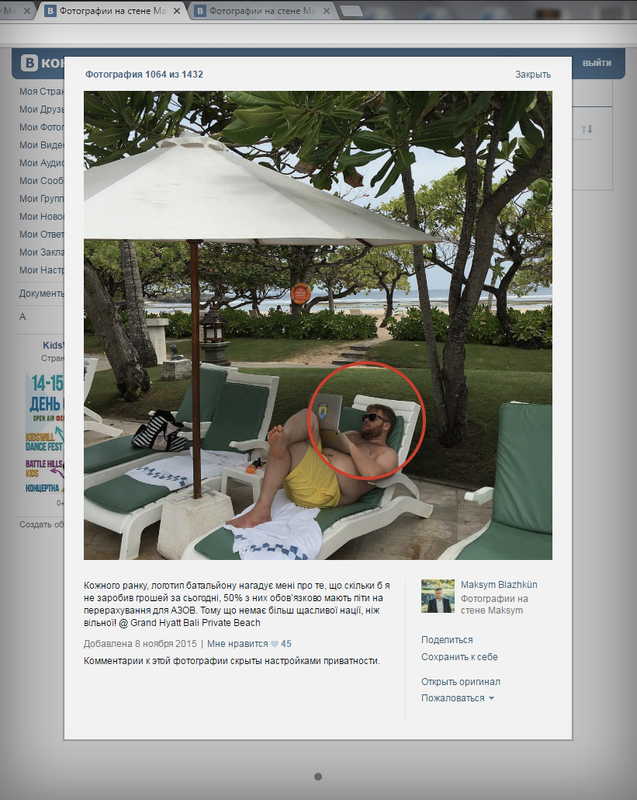Click the main photo to view next

[x=318, y=326]
